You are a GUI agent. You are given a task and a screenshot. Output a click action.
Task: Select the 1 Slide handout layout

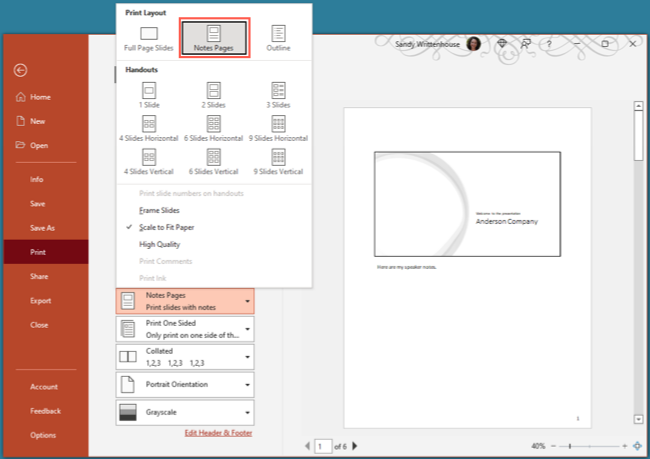click(x=149, y=90)
